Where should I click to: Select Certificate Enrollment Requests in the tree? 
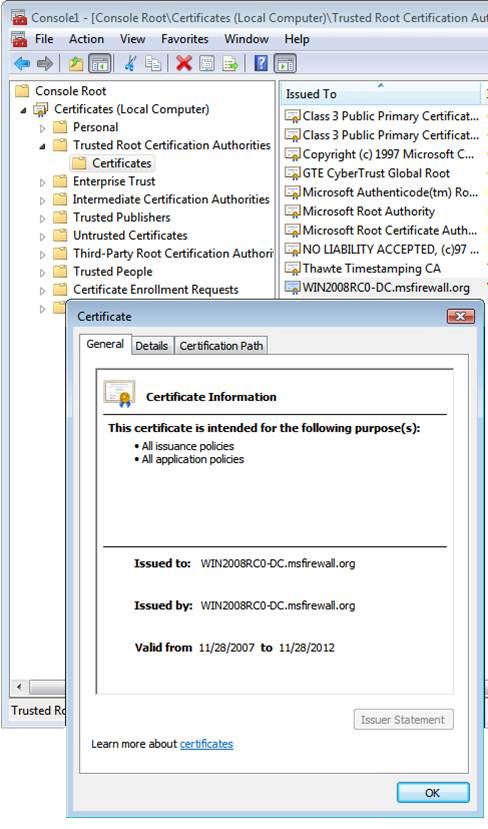pyautogui.click(x=156, y=289)
